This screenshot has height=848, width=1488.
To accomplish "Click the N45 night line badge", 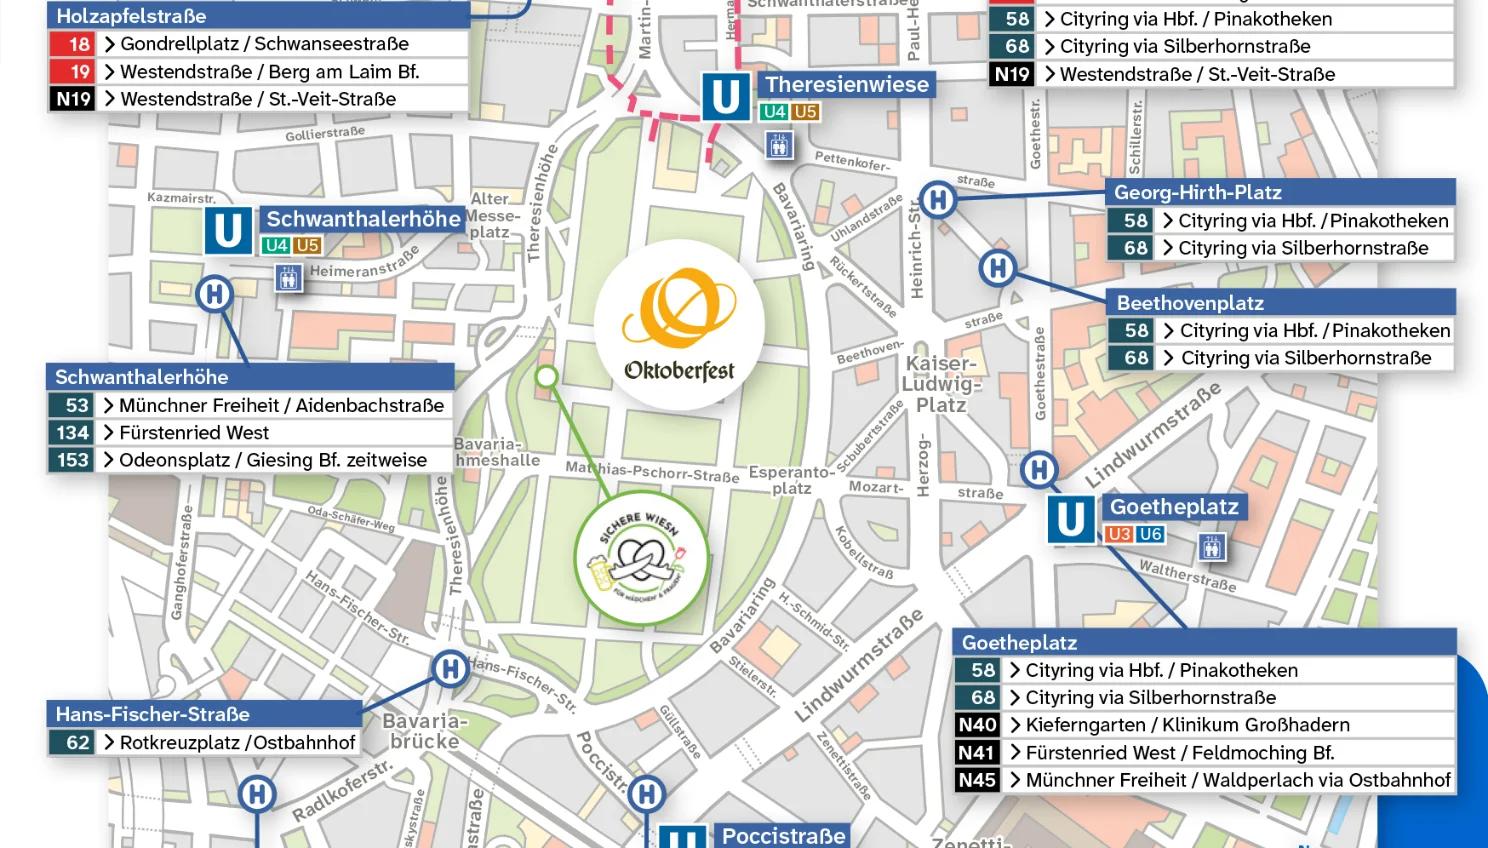I will tap(977, 780).
